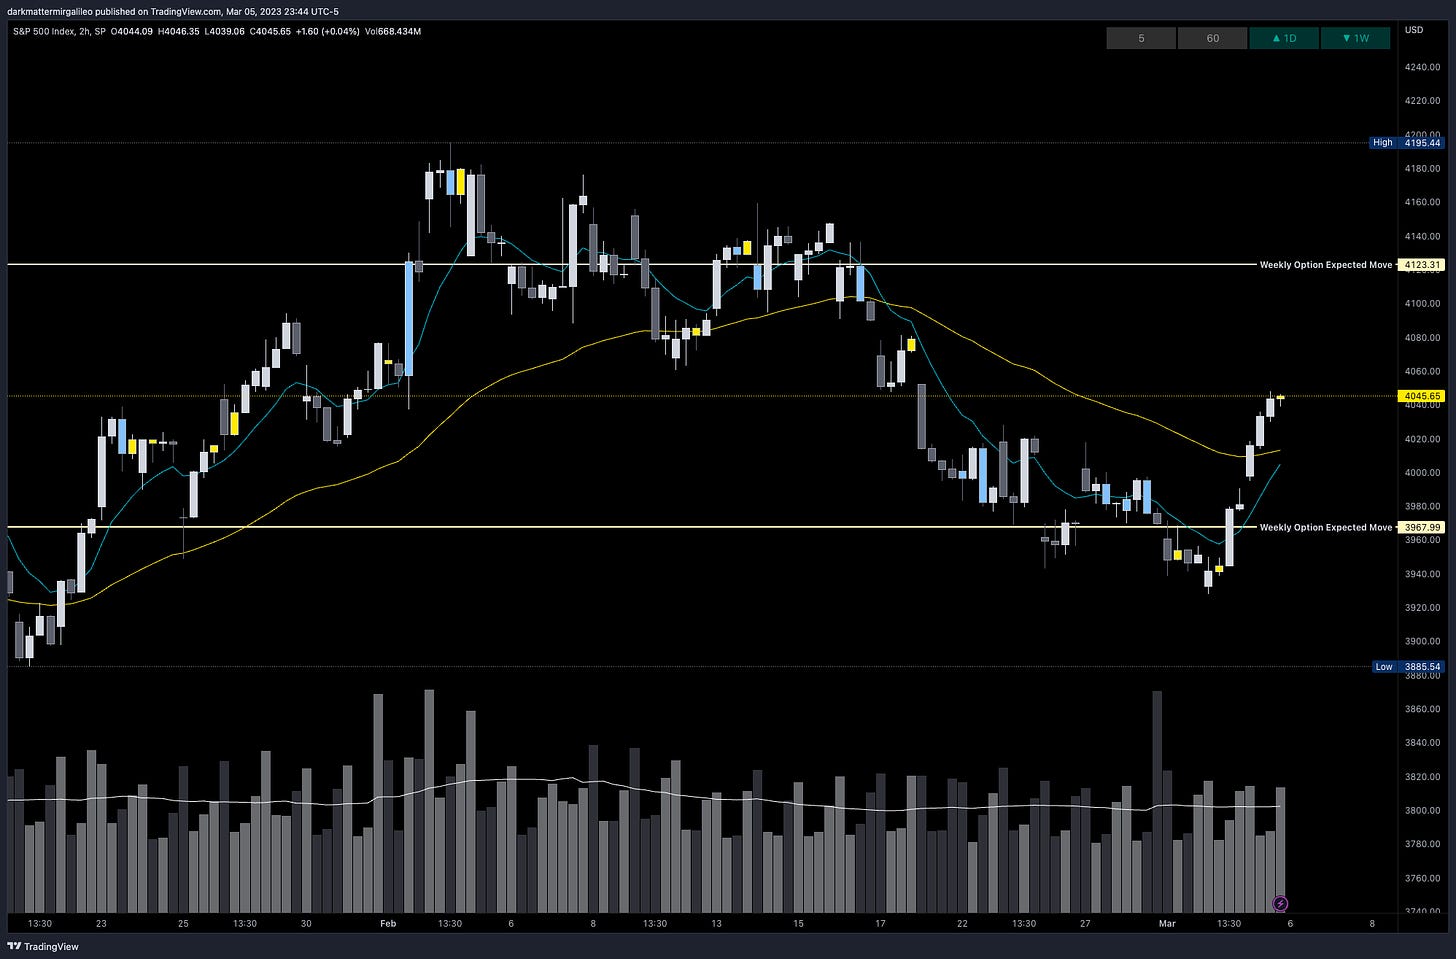This screenshot has height=959, width=1456.
Task: Click the 4100.00 price axis label
Action: pos(1422,304)
